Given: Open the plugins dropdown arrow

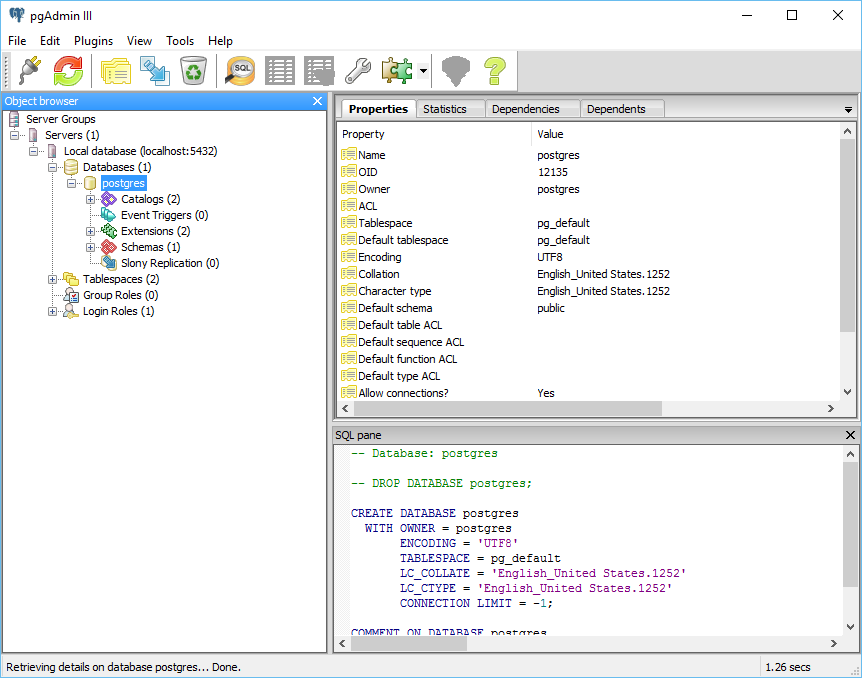Looking at the screenshot, I should coord(423,70).
